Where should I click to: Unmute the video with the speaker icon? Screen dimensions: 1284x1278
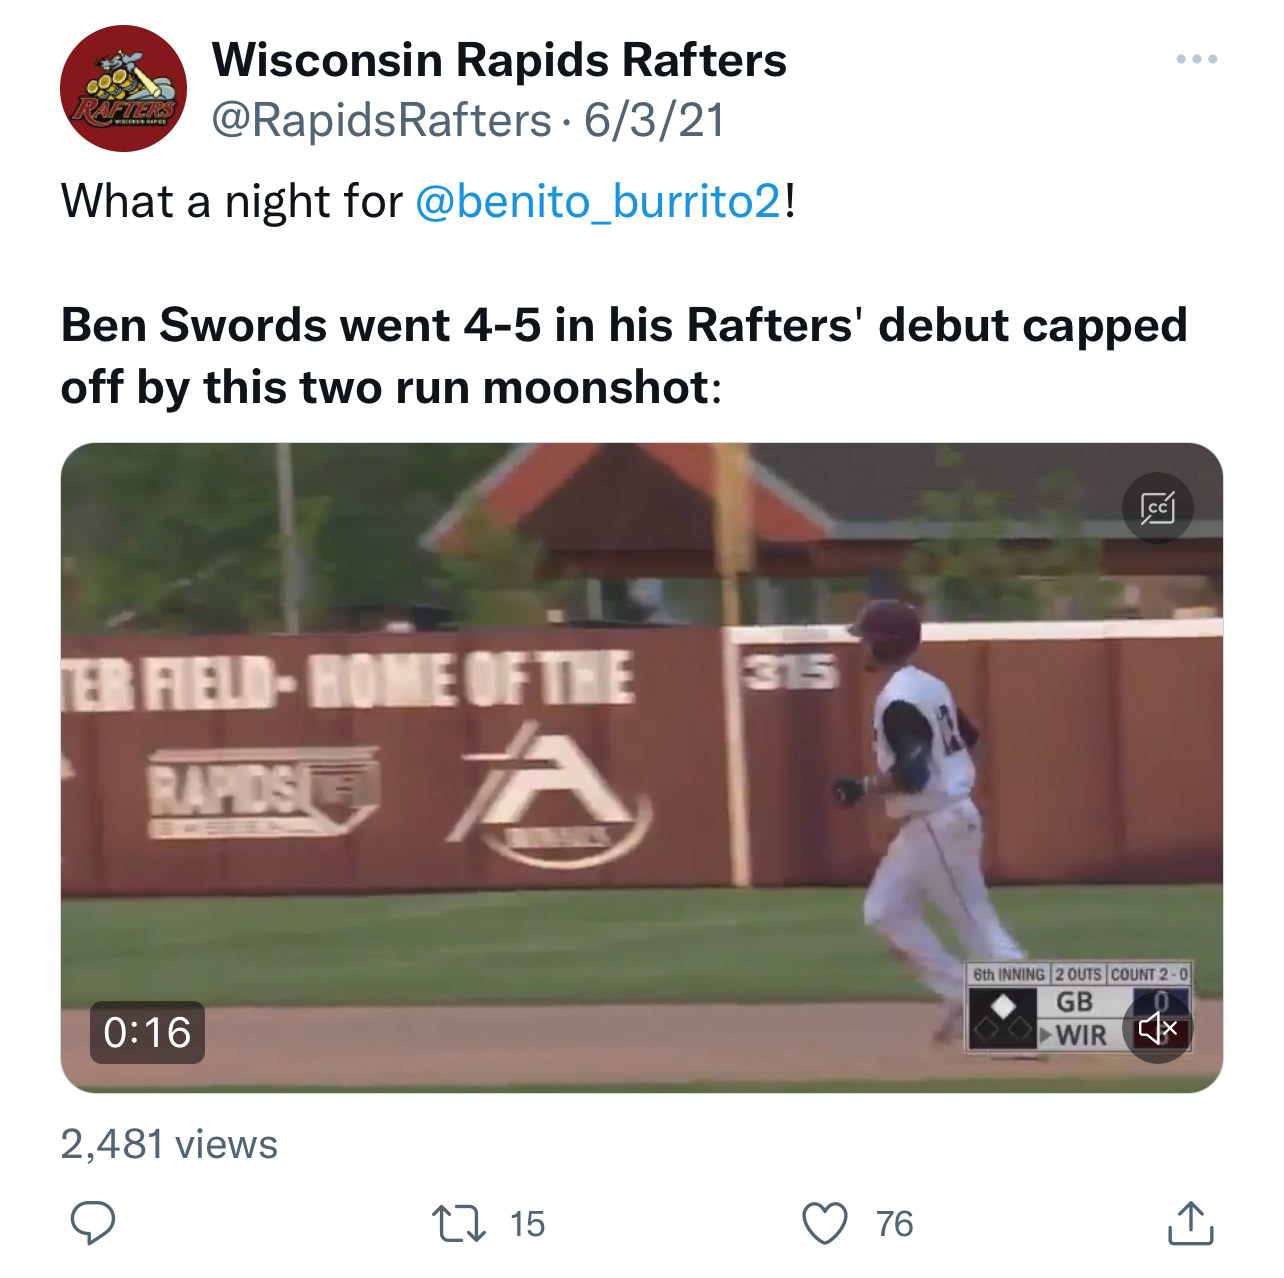pyautogui.click(x=1157, y=1027)
